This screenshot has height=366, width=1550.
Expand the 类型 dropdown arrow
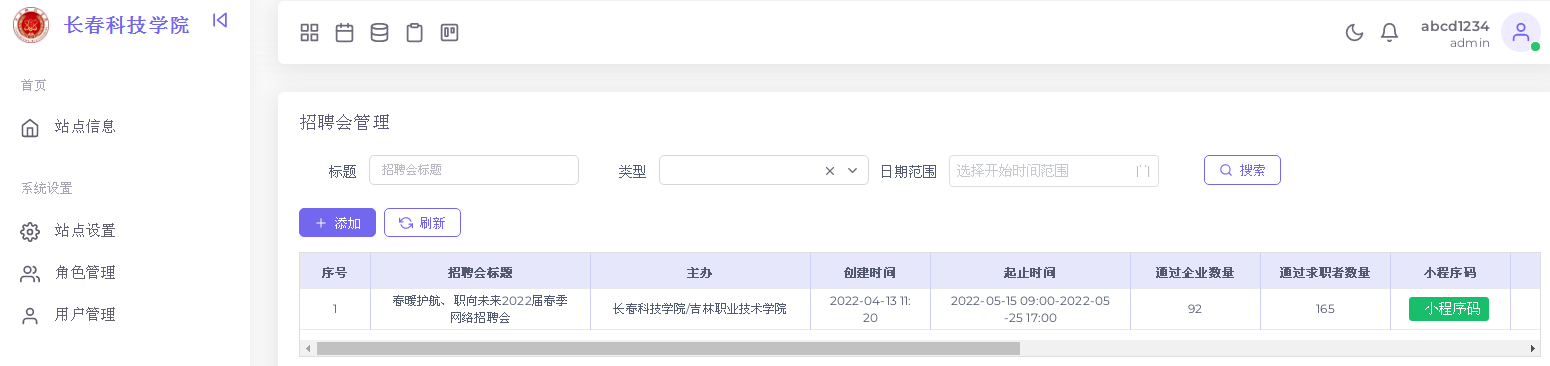853,171
